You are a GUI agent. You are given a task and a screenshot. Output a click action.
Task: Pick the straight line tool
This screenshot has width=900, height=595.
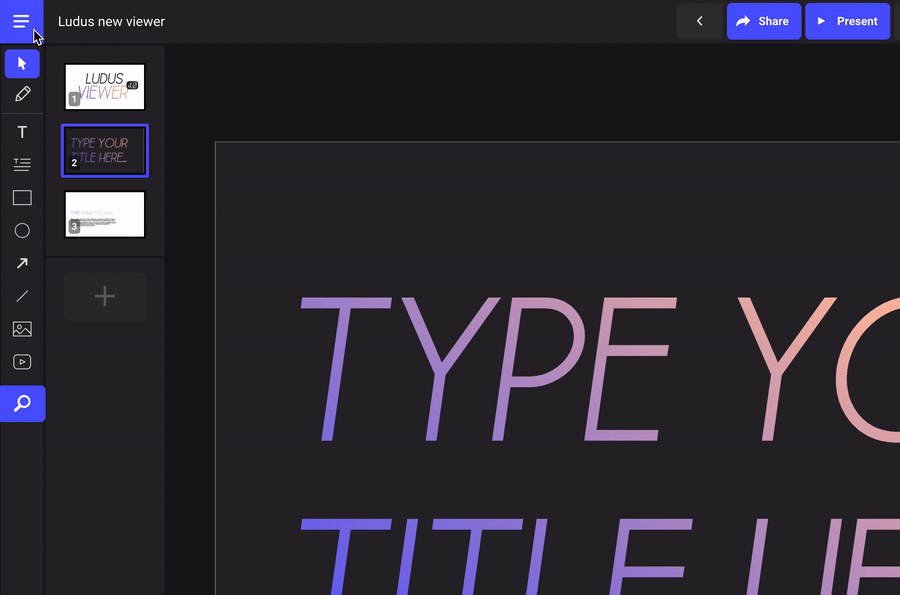coord(22,296)
